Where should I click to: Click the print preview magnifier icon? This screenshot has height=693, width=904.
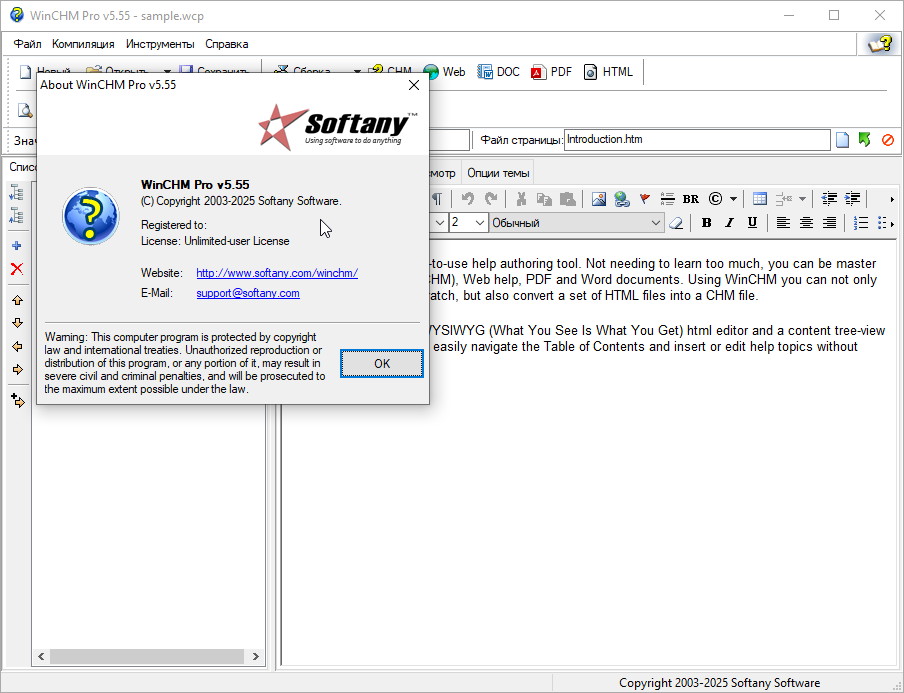click(x=25, y=110)
